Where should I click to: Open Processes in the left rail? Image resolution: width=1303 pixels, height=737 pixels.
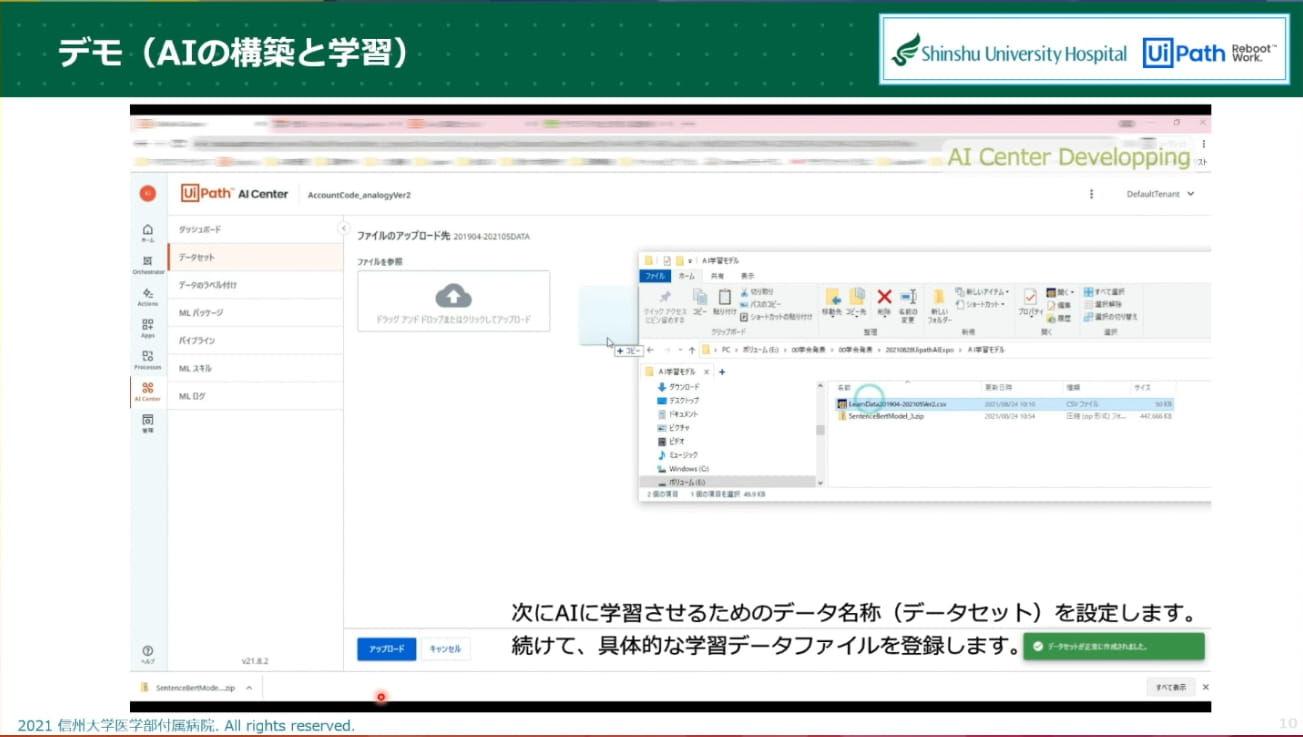pyautogui.click(x=148, y=359)
